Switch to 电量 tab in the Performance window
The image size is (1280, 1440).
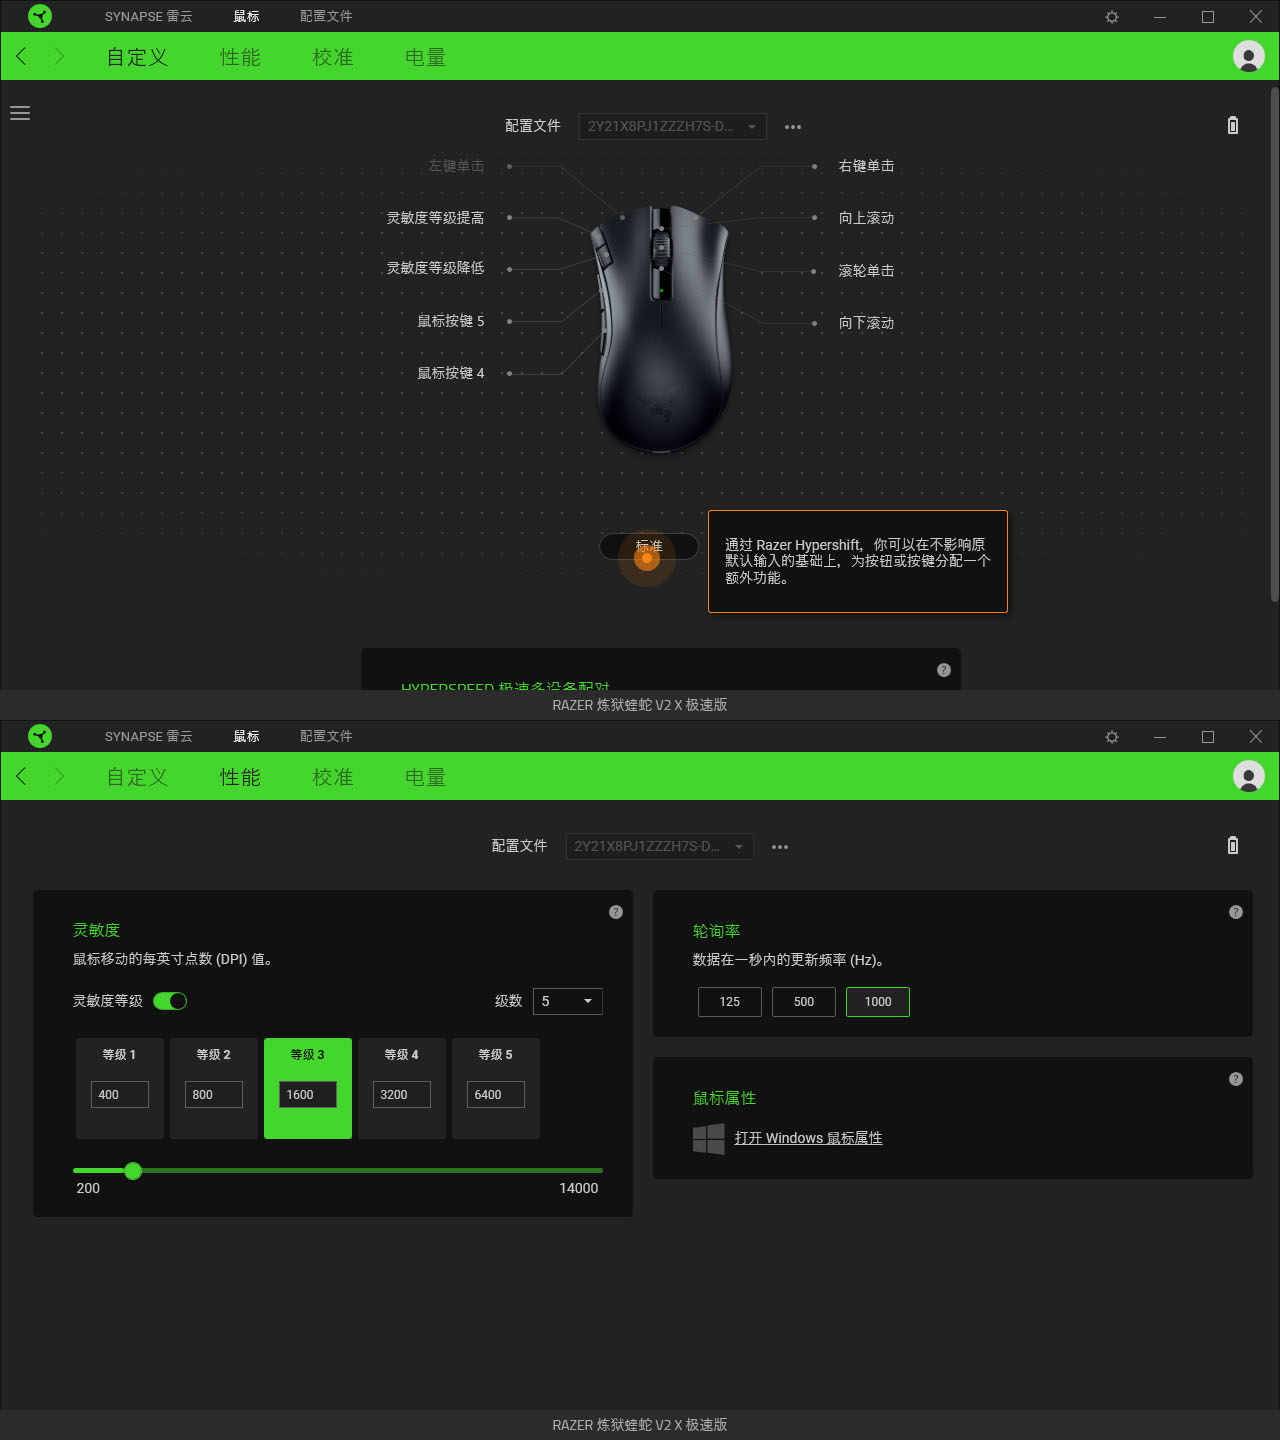[x=426, y=777]
